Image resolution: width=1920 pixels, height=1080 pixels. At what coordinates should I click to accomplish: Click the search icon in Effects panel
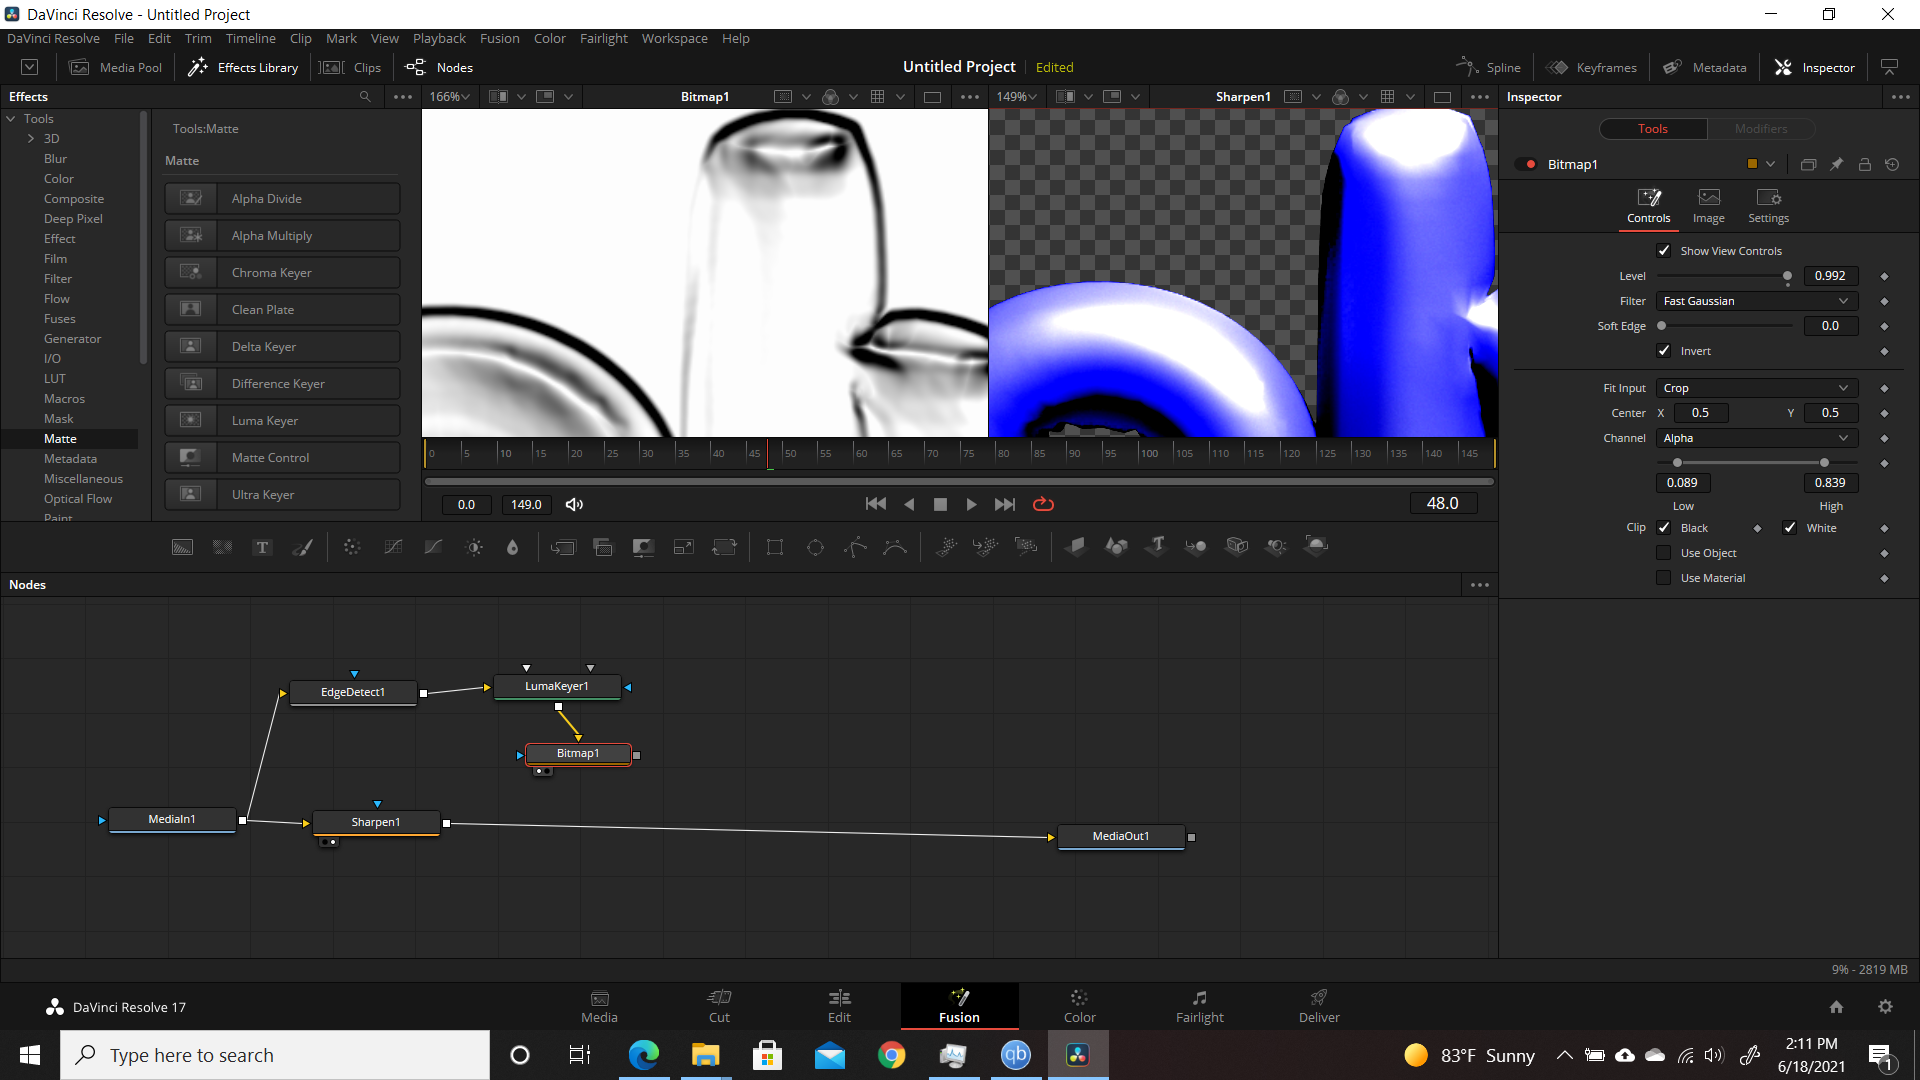click(365, 97)
